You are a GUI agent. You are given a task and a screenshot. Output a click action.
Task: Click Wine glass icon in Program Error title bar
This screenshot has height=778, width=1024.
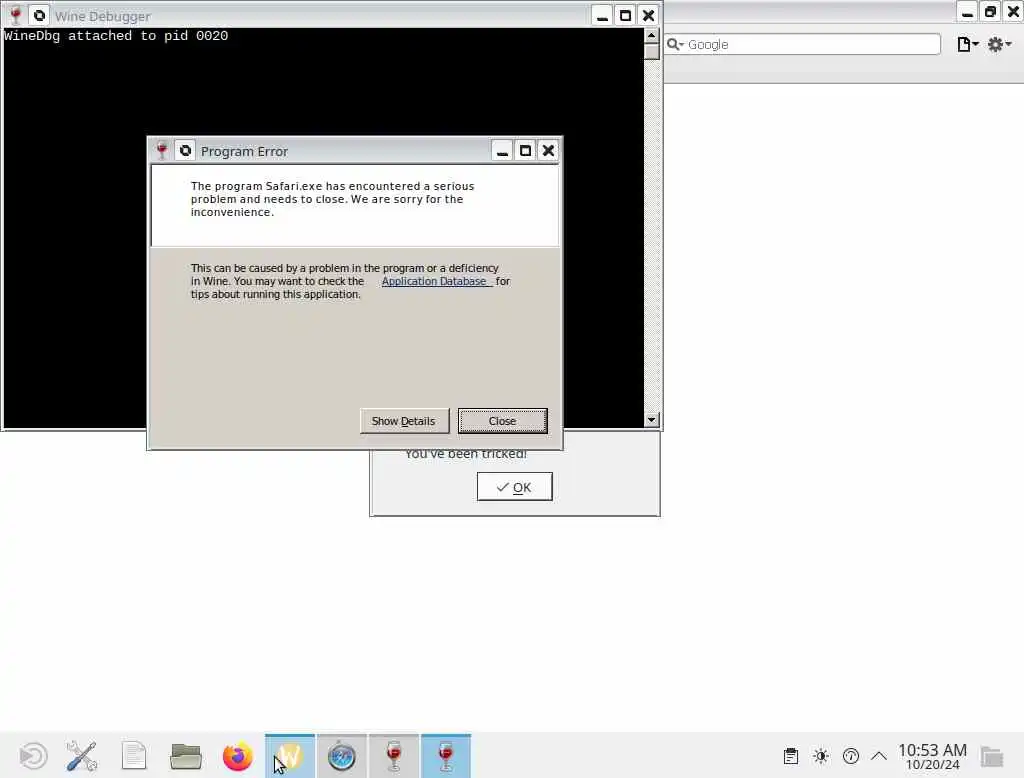(x=162, y=151)
